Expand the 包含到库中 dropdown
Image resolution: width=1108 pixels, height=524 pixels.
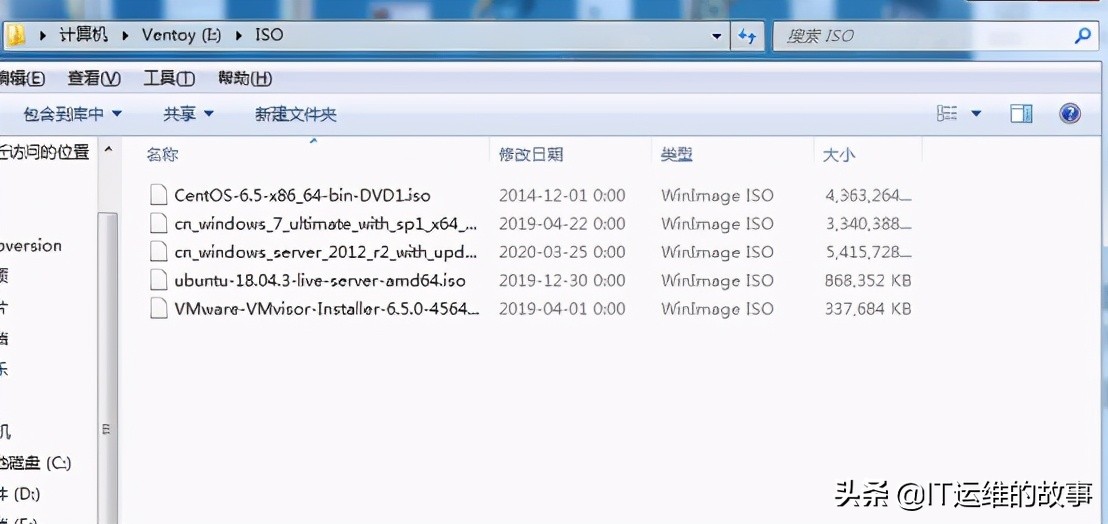117,113
